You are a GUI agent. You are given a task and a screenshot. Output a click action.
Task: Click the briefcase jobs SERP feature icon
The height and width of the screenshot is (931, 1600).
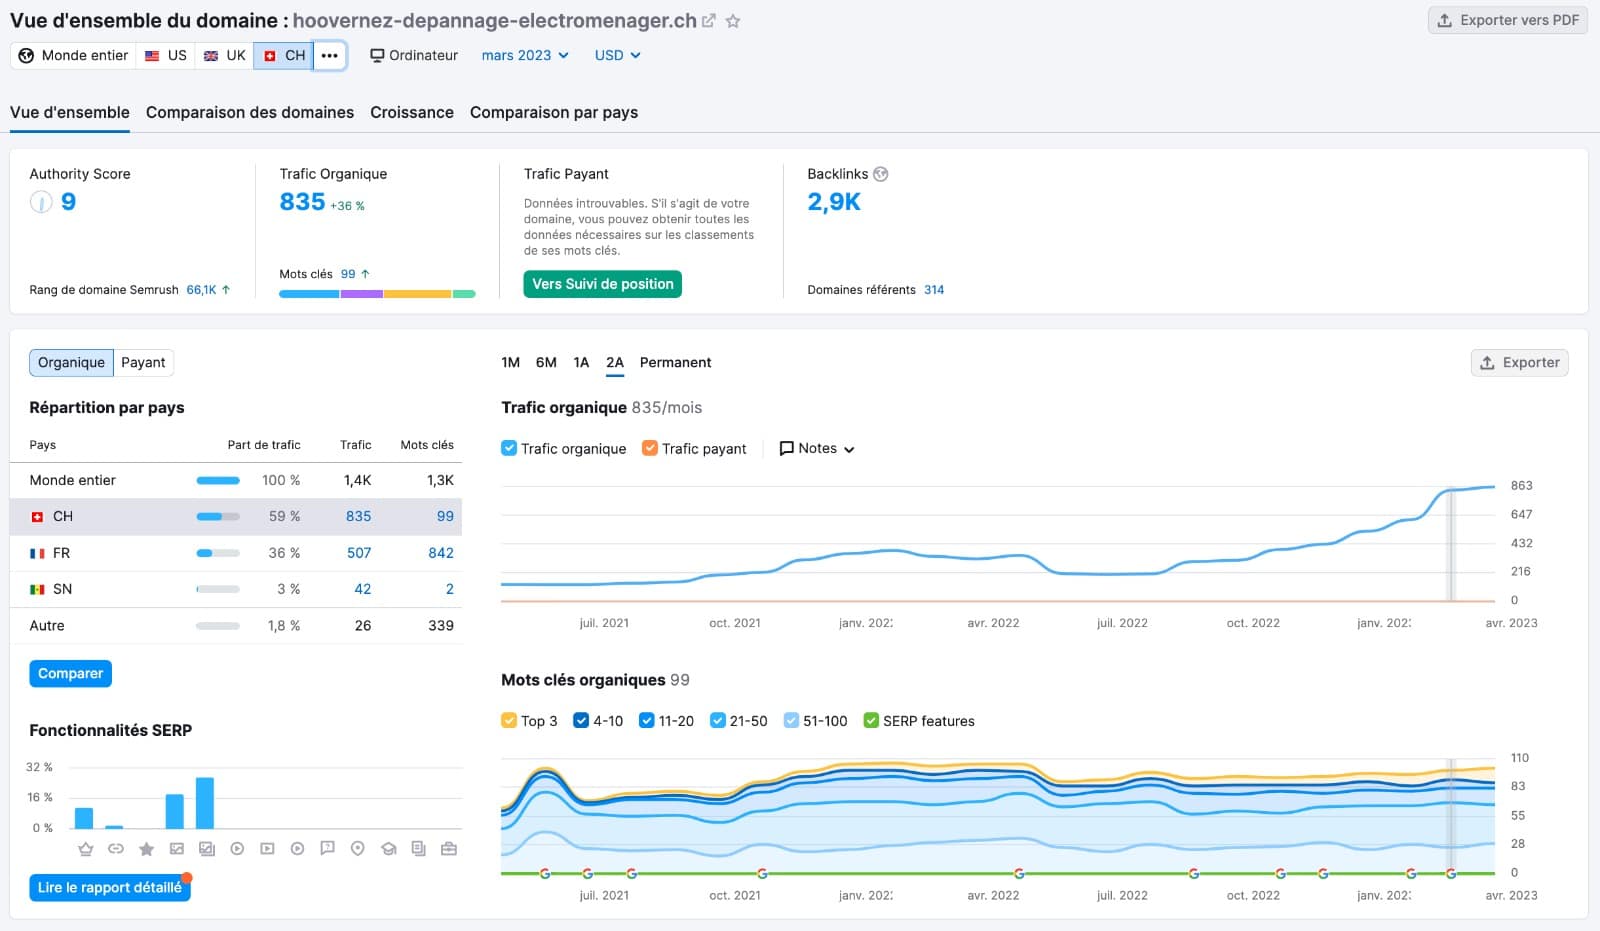click(448, 849)
